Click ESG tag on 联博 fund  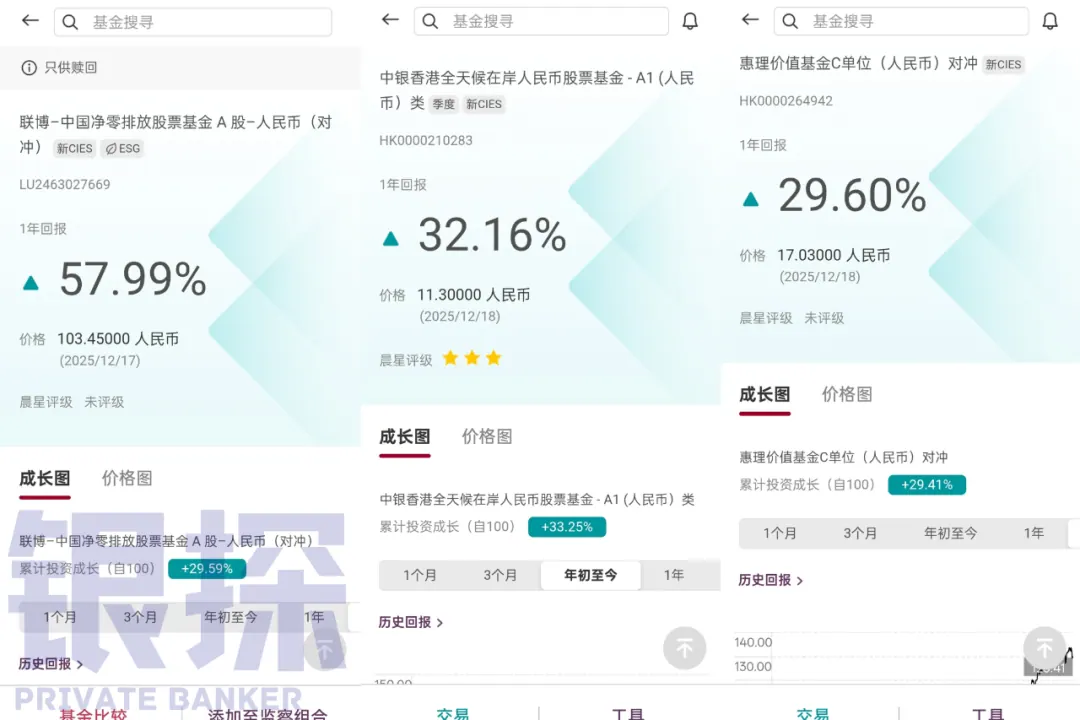click(123, 148)
